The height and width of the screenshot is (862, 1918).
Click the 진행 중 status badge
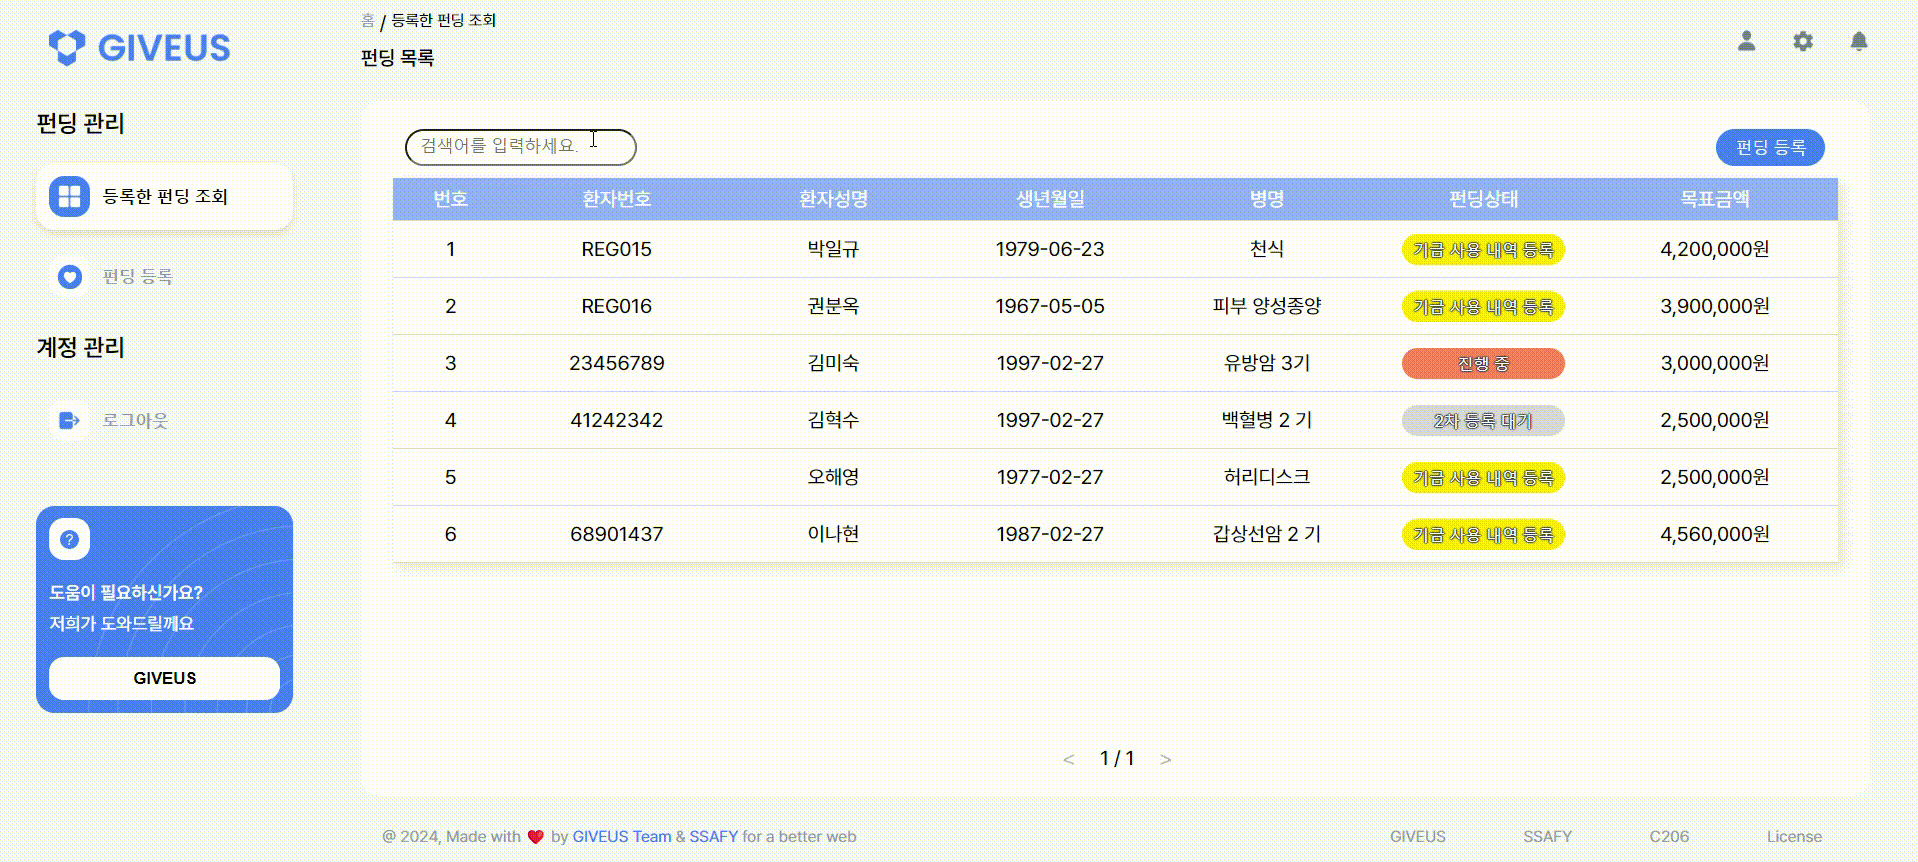[x=1483, y=364]
